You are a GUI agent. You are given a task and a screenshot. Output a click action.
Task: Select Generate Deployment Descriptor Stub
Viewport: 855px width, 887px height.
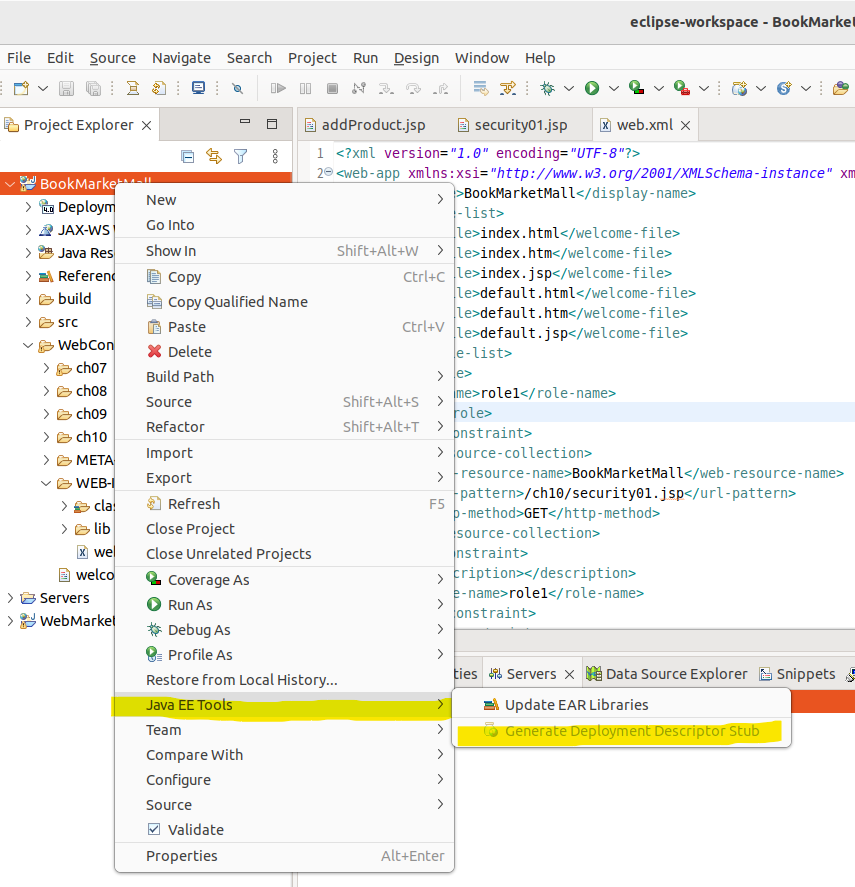(x=621, y=731)
